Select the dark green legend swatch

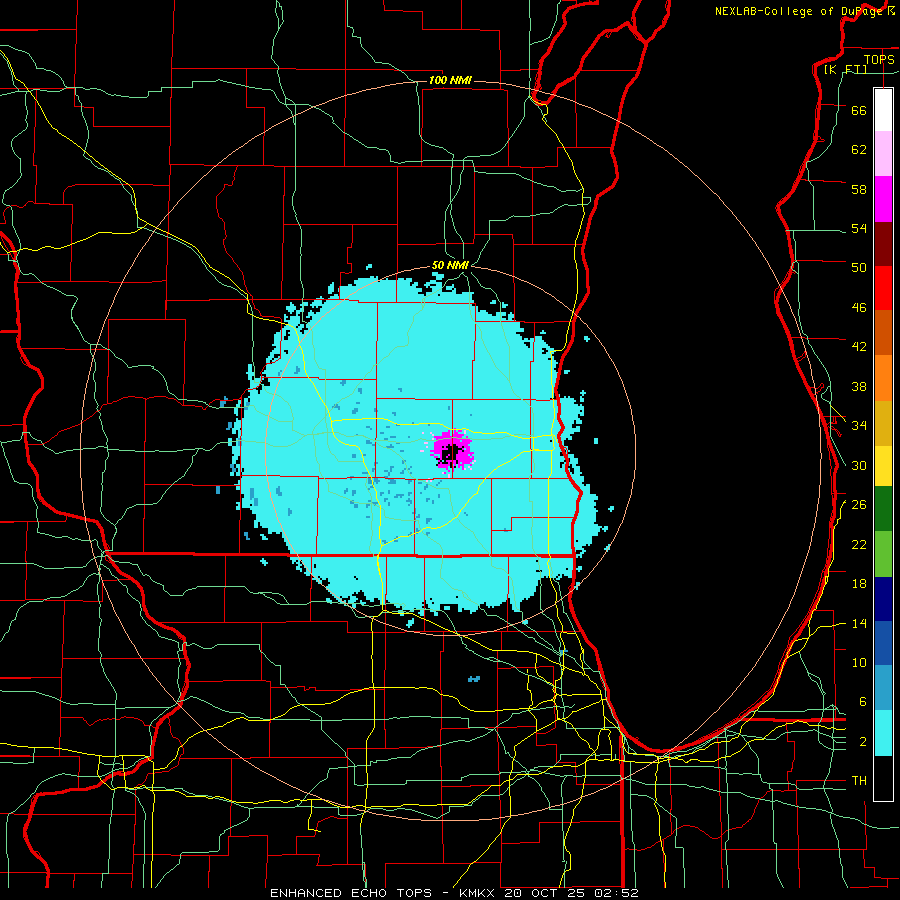(x=883, y=509)
